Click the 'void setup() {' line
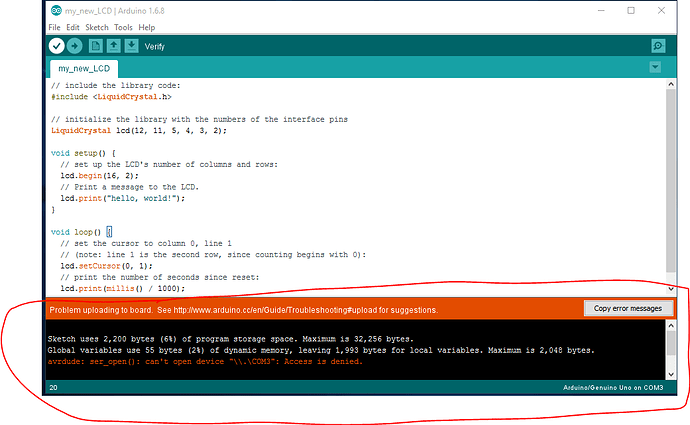Viewport: 690px width, 425px height. (x=83, y=153)
